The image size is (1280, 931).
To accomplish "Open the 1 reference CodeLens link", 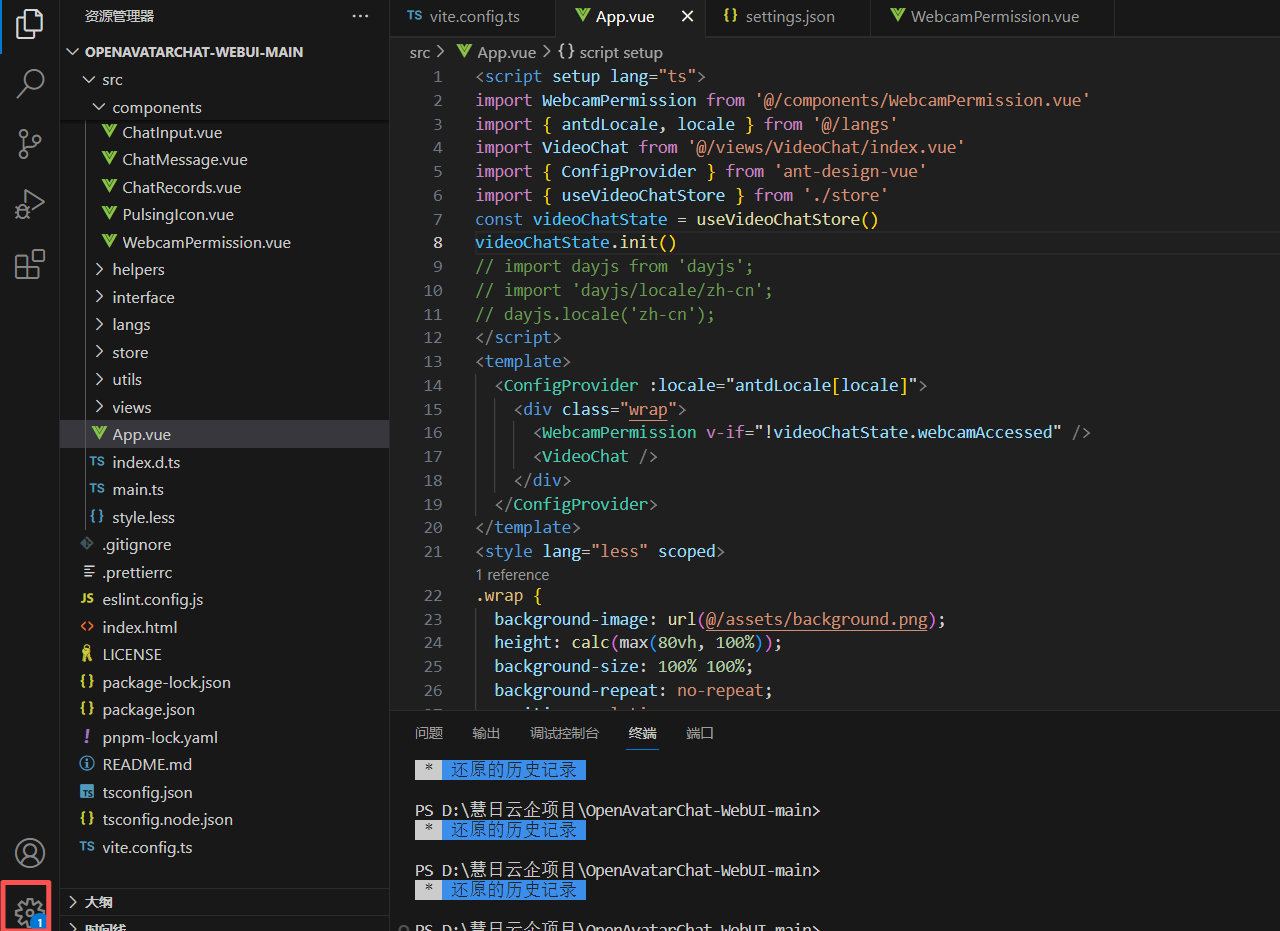I will point(512,574).
